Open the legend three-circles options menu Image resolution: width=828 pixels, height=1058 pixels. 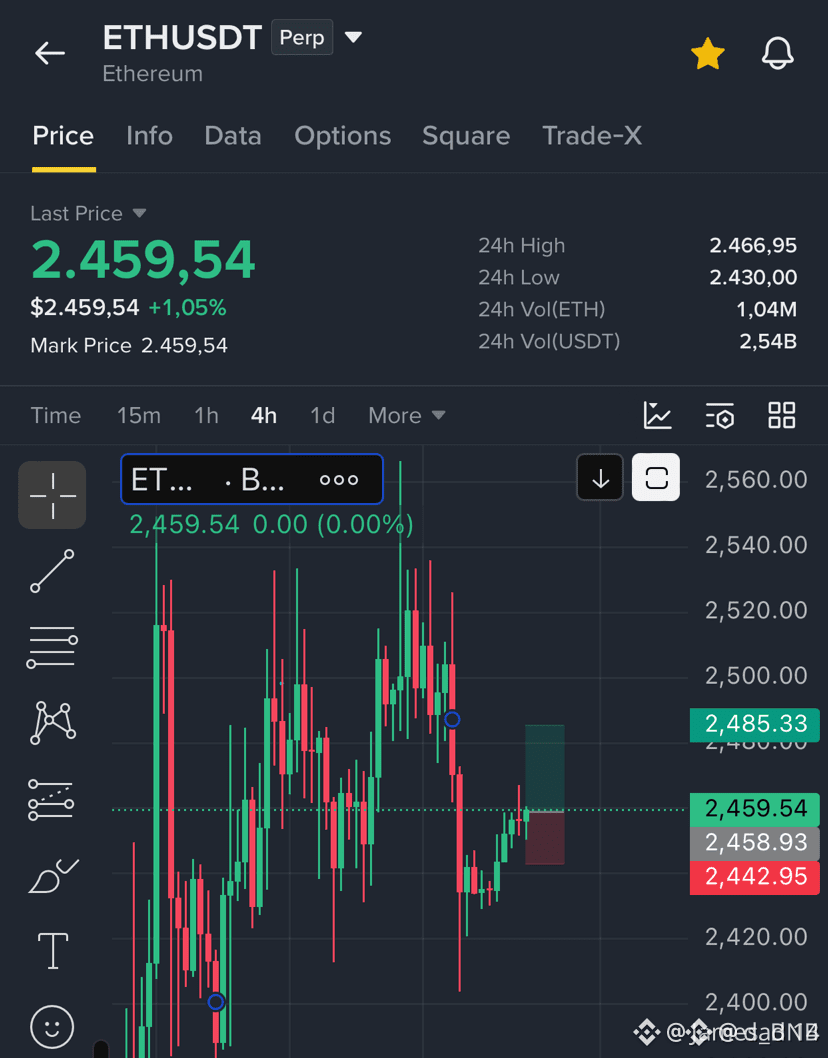click(x=339, y=480)
